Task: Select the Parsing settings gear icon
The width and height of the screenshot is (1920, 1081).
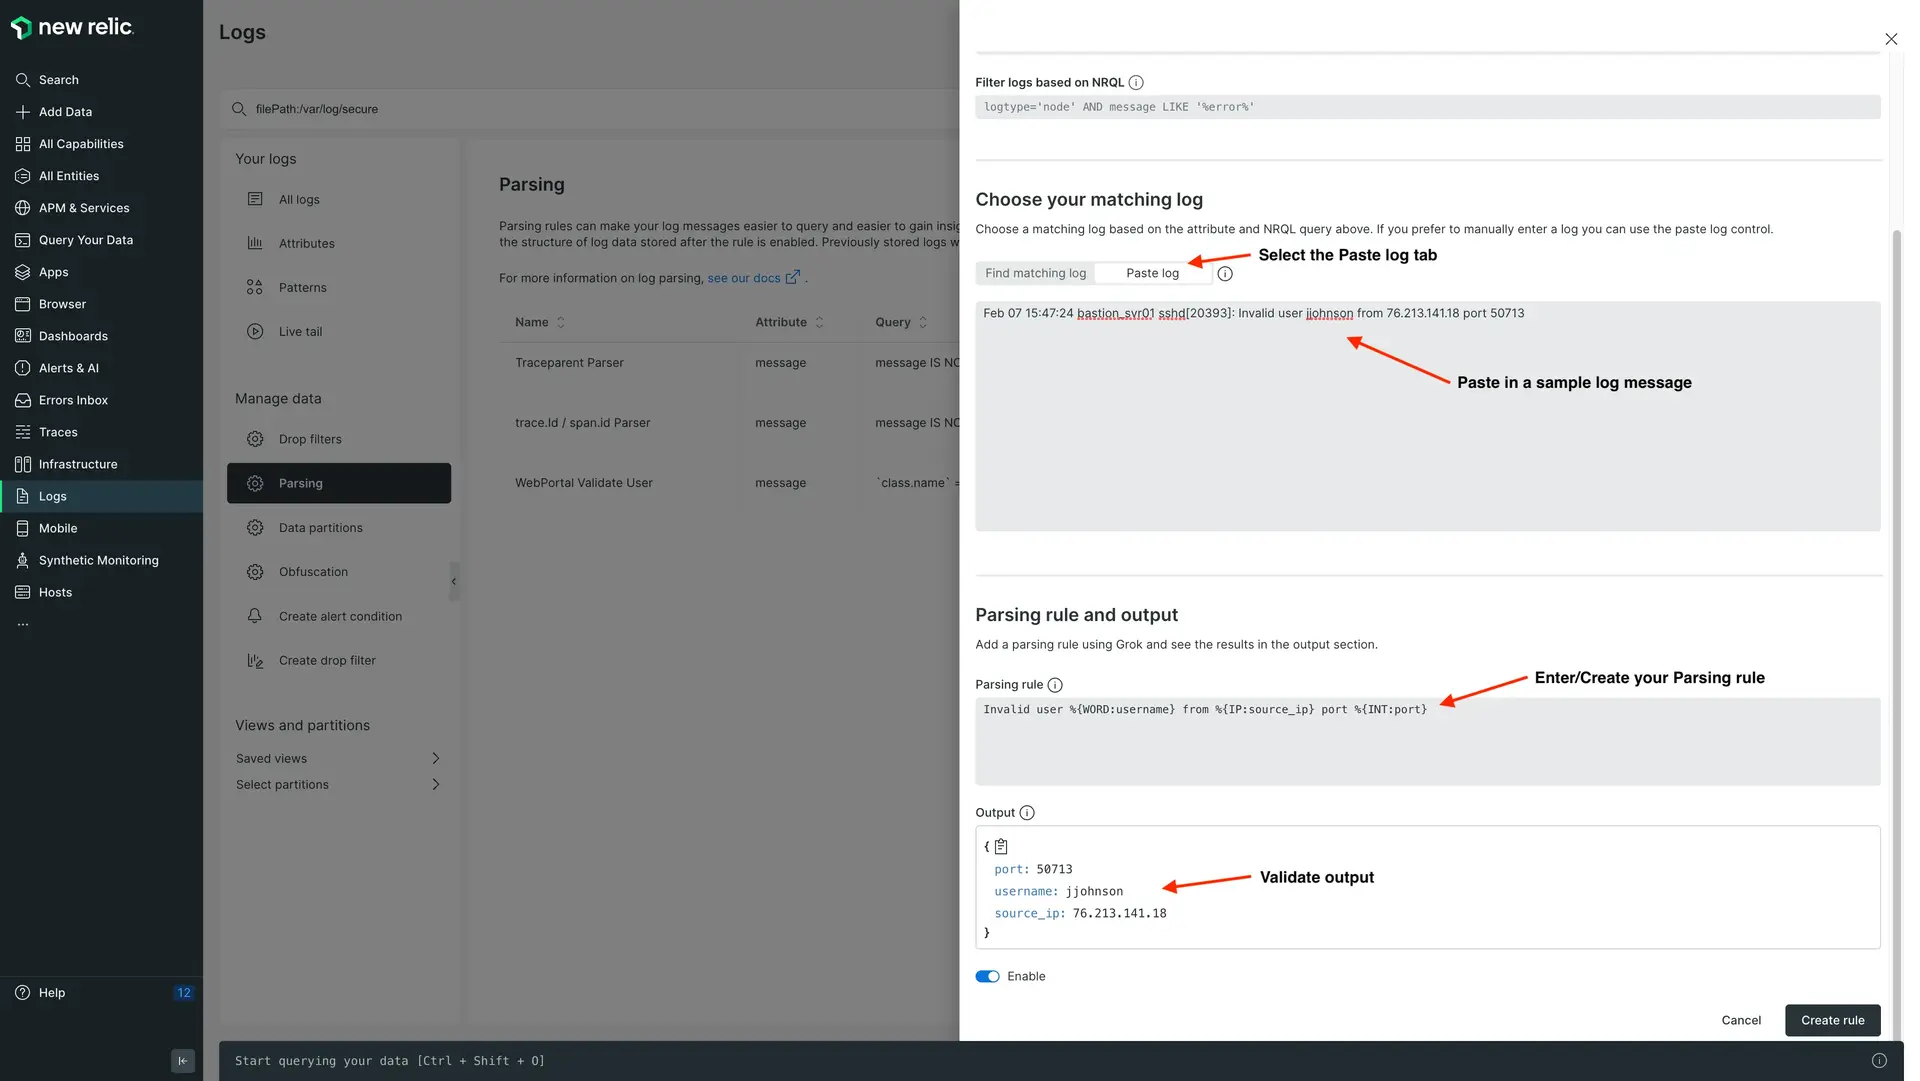Action: pos(253,482)
